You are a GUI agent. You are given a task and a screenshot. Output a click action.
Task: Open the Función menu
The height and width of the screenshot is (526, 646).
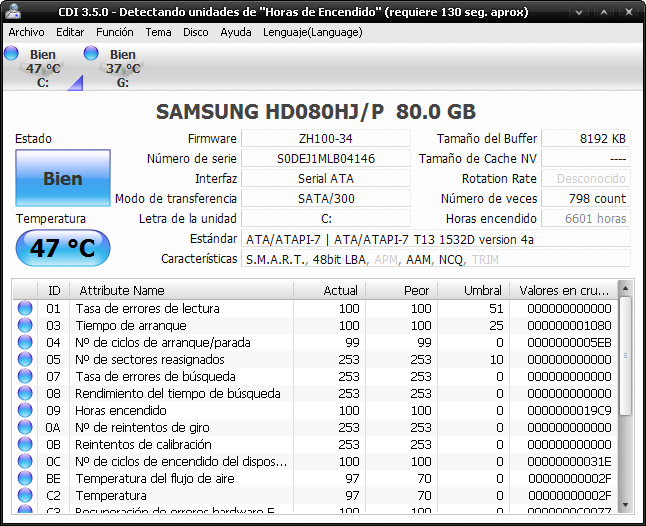coord(115,32)
